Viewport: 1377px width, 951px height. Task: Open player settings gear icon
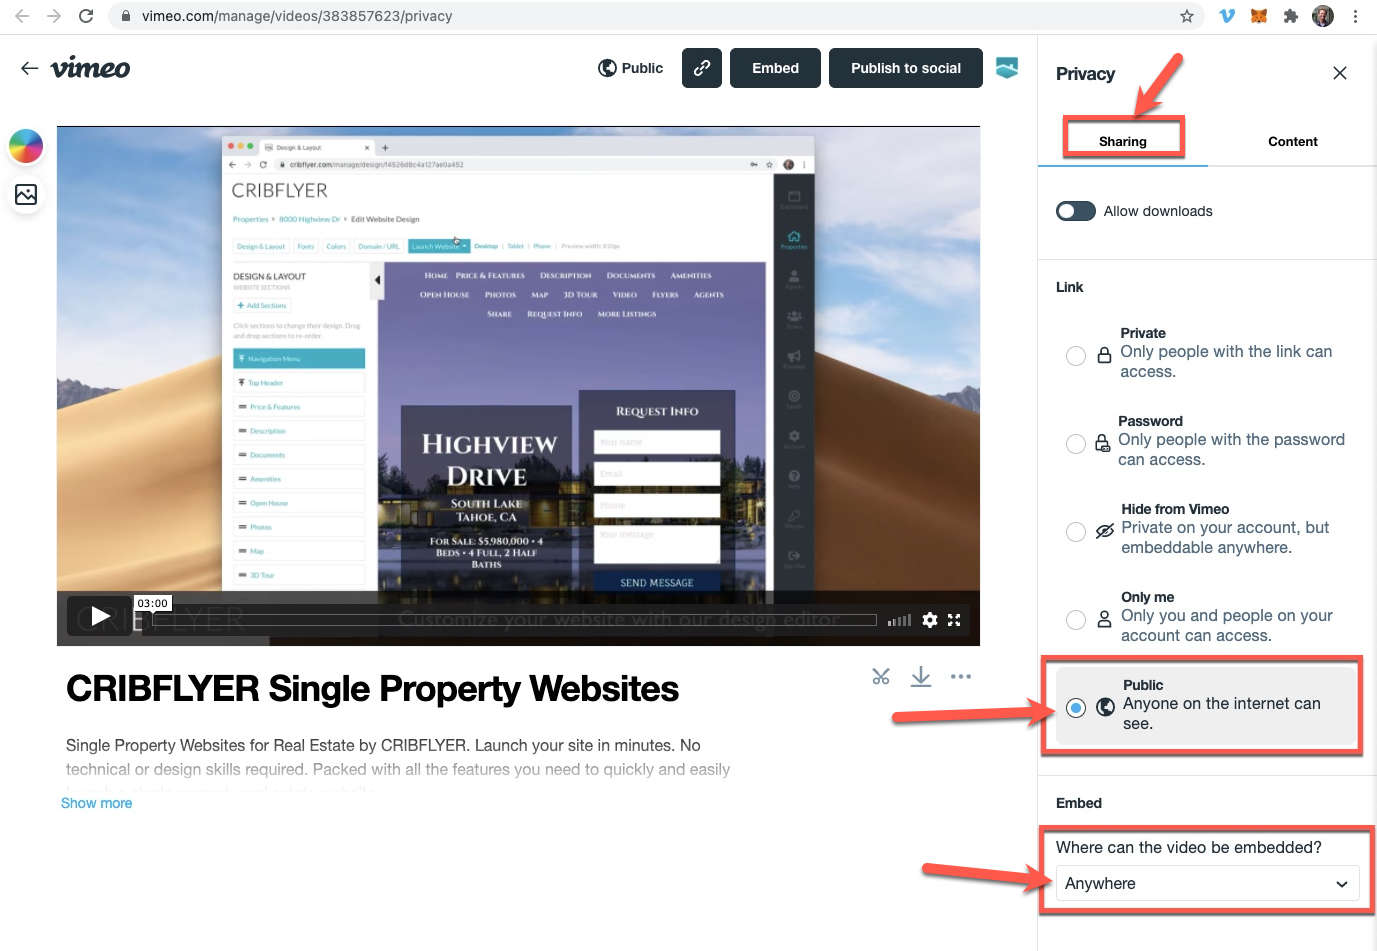(930, 620)
